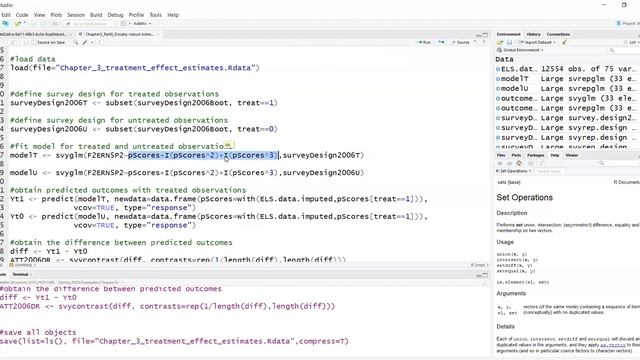The width and height of the screenshot is (640, 360).
Task: Open the Addins dropdown
Action: tap(142, 24)
